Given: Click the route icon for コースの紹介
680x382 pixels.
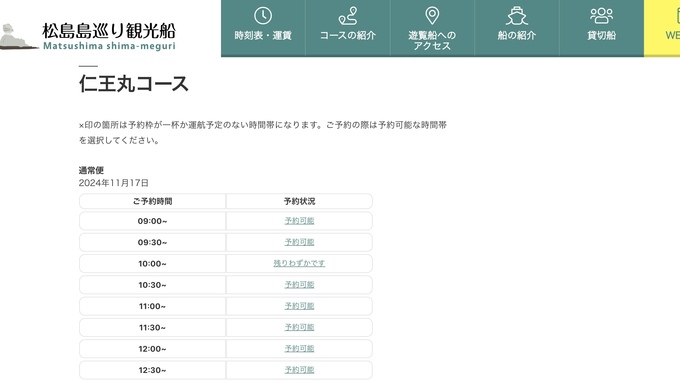Looking at the screenshot, I should (348, 16).
